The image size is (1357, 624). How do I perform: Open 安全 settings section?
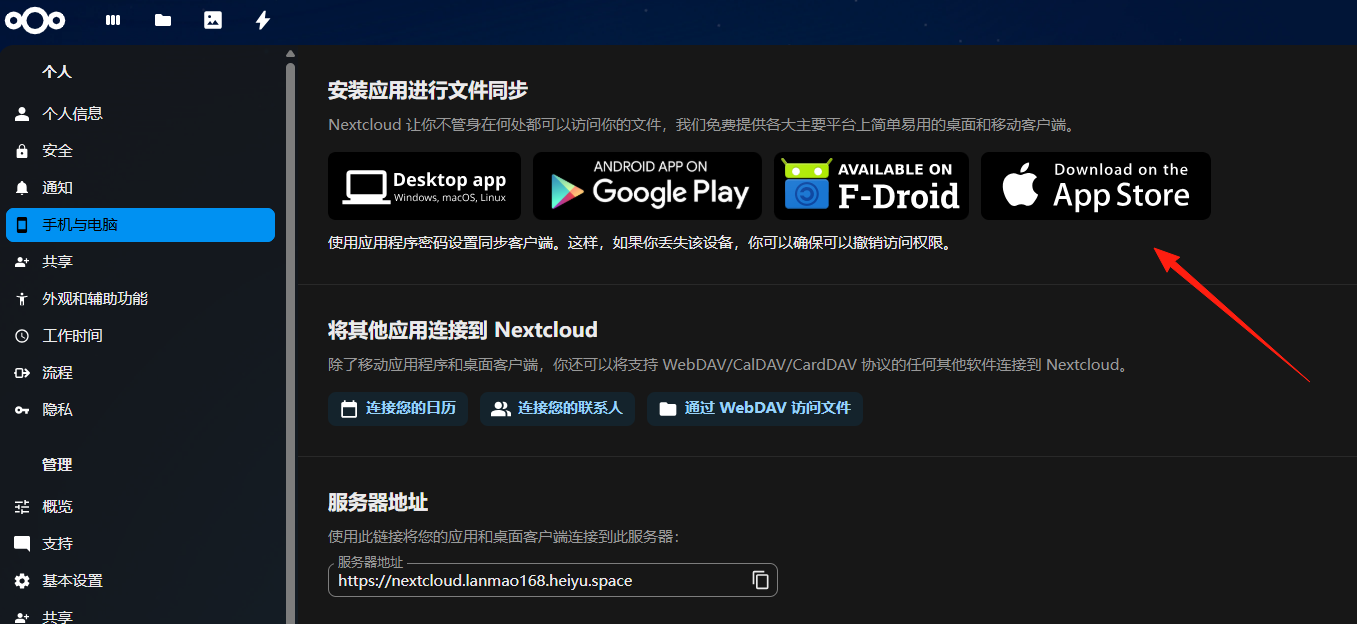[x=140, y=151]
